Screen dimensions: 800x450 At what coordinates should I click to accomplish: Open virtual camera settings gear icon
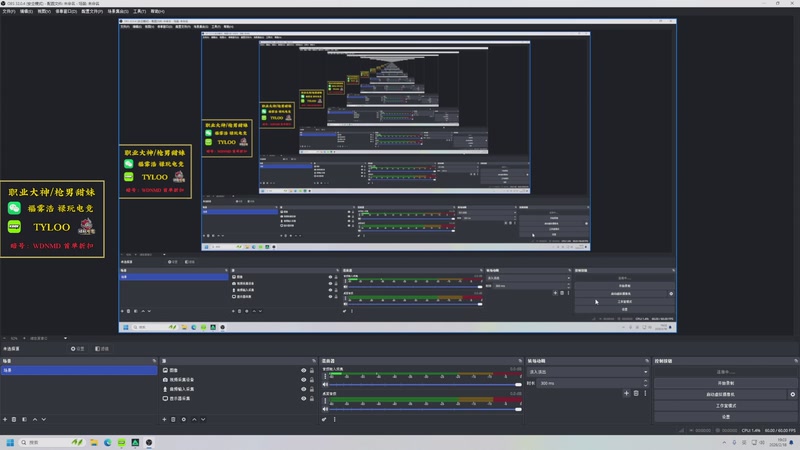pyautogui.click(x=793, y=394)
